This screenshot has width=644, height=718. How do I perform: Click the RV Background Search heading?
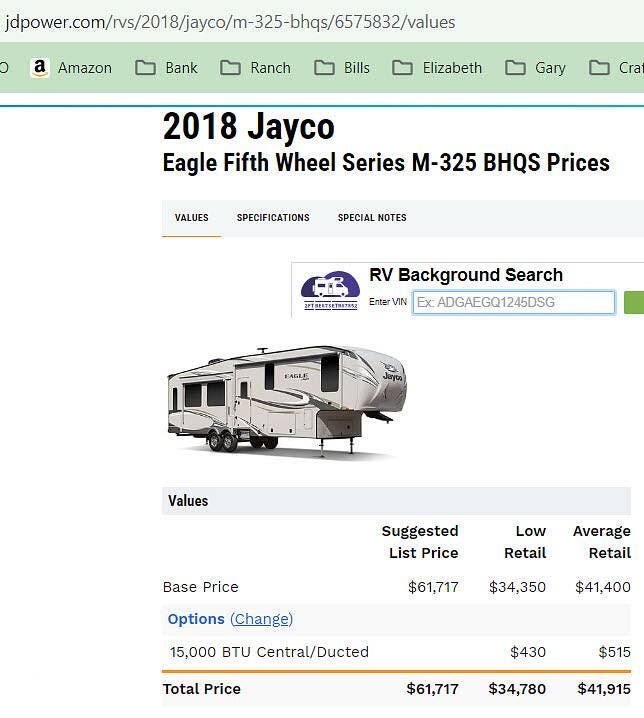pos(466,275)
